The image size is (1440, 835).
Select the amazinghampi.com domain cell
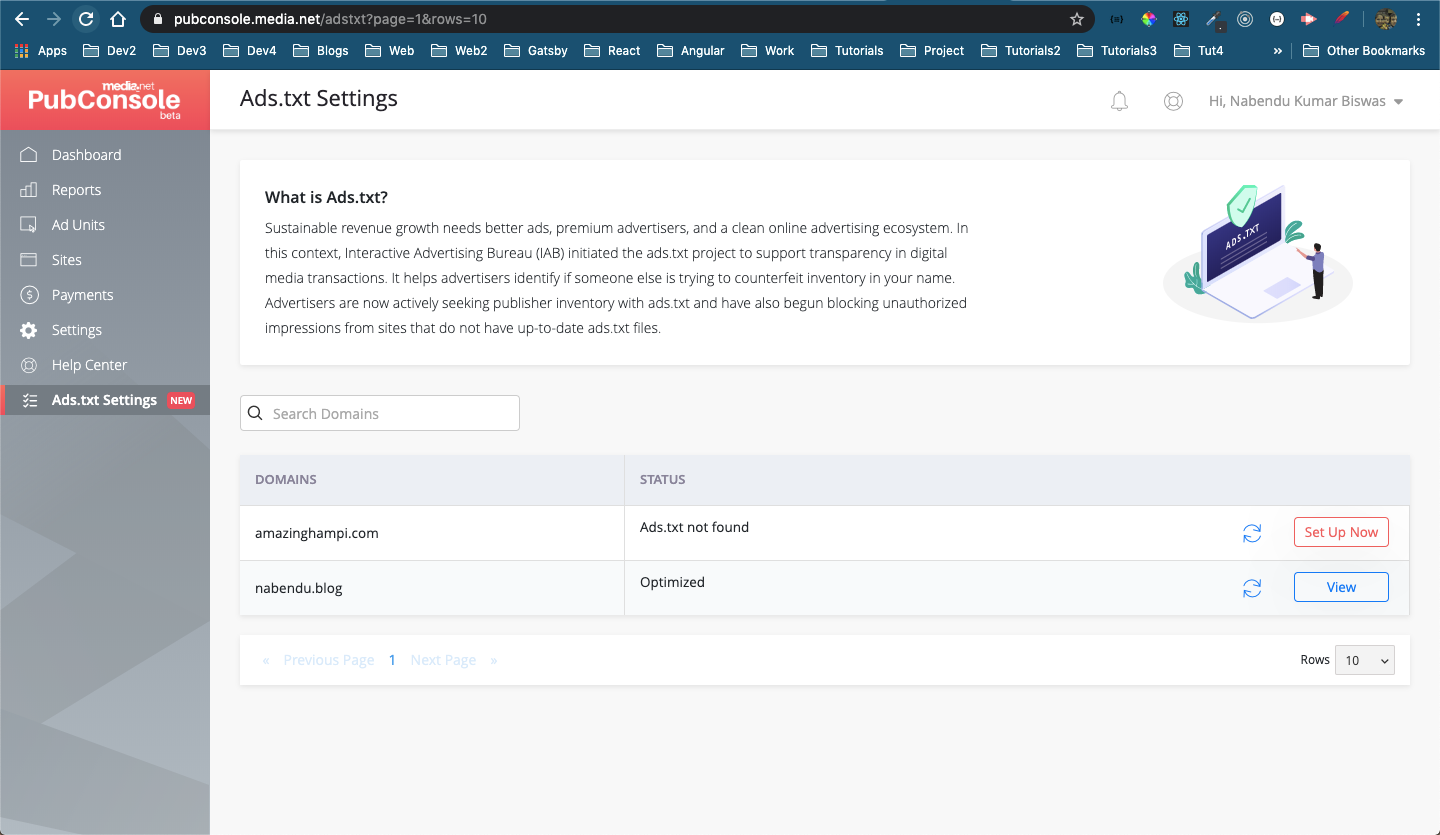[432, 533]
